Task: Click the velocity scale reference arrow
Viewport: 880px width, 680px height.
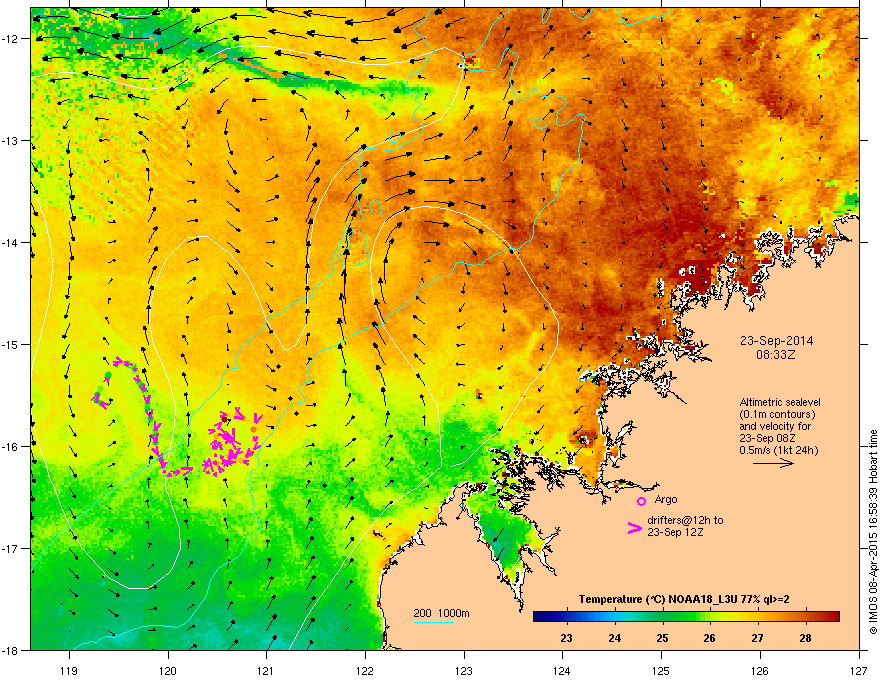Action: pyautogui.click(x=773, y=463)
